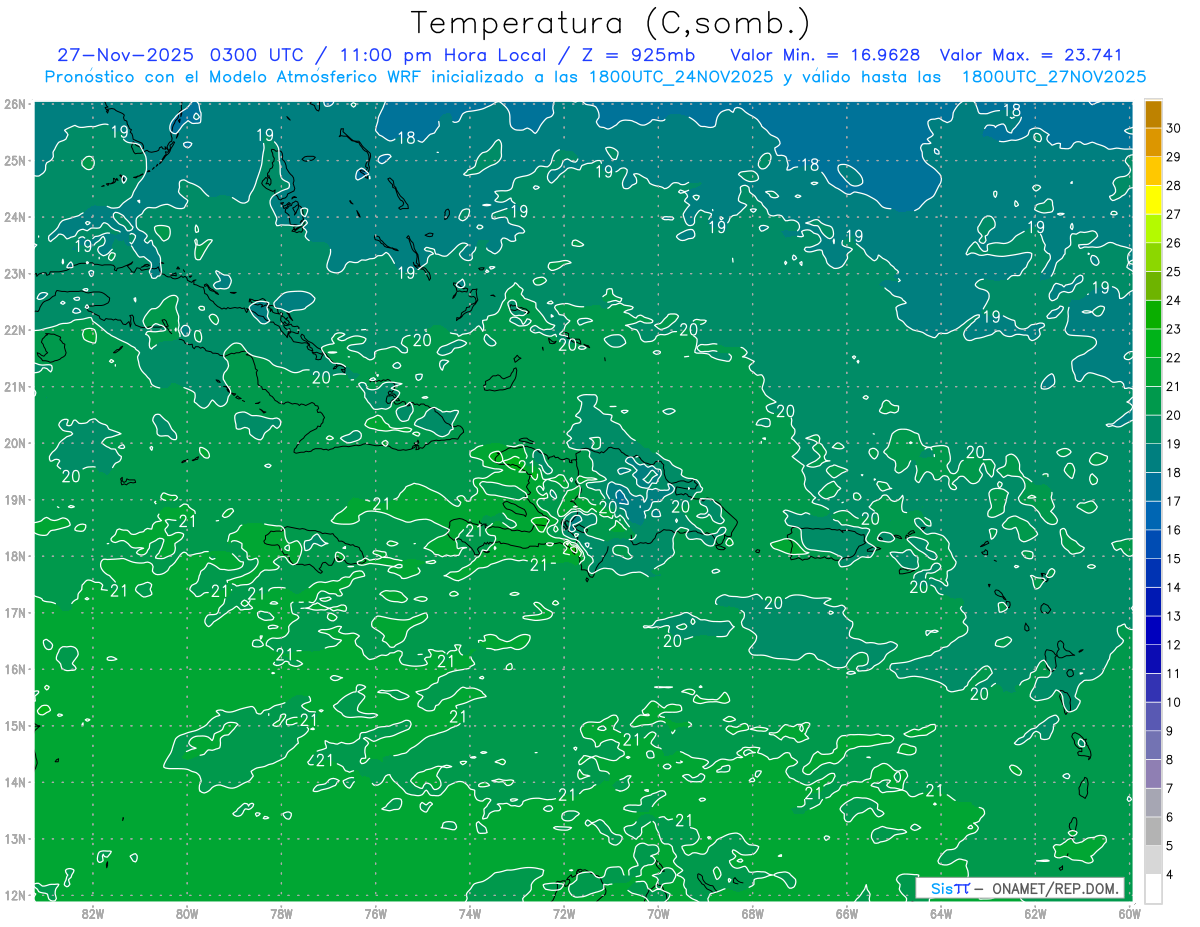Pick the legend color band between 22 and 23
The width and height of the screenshot is (1200, 927).
coord(1153,344)
